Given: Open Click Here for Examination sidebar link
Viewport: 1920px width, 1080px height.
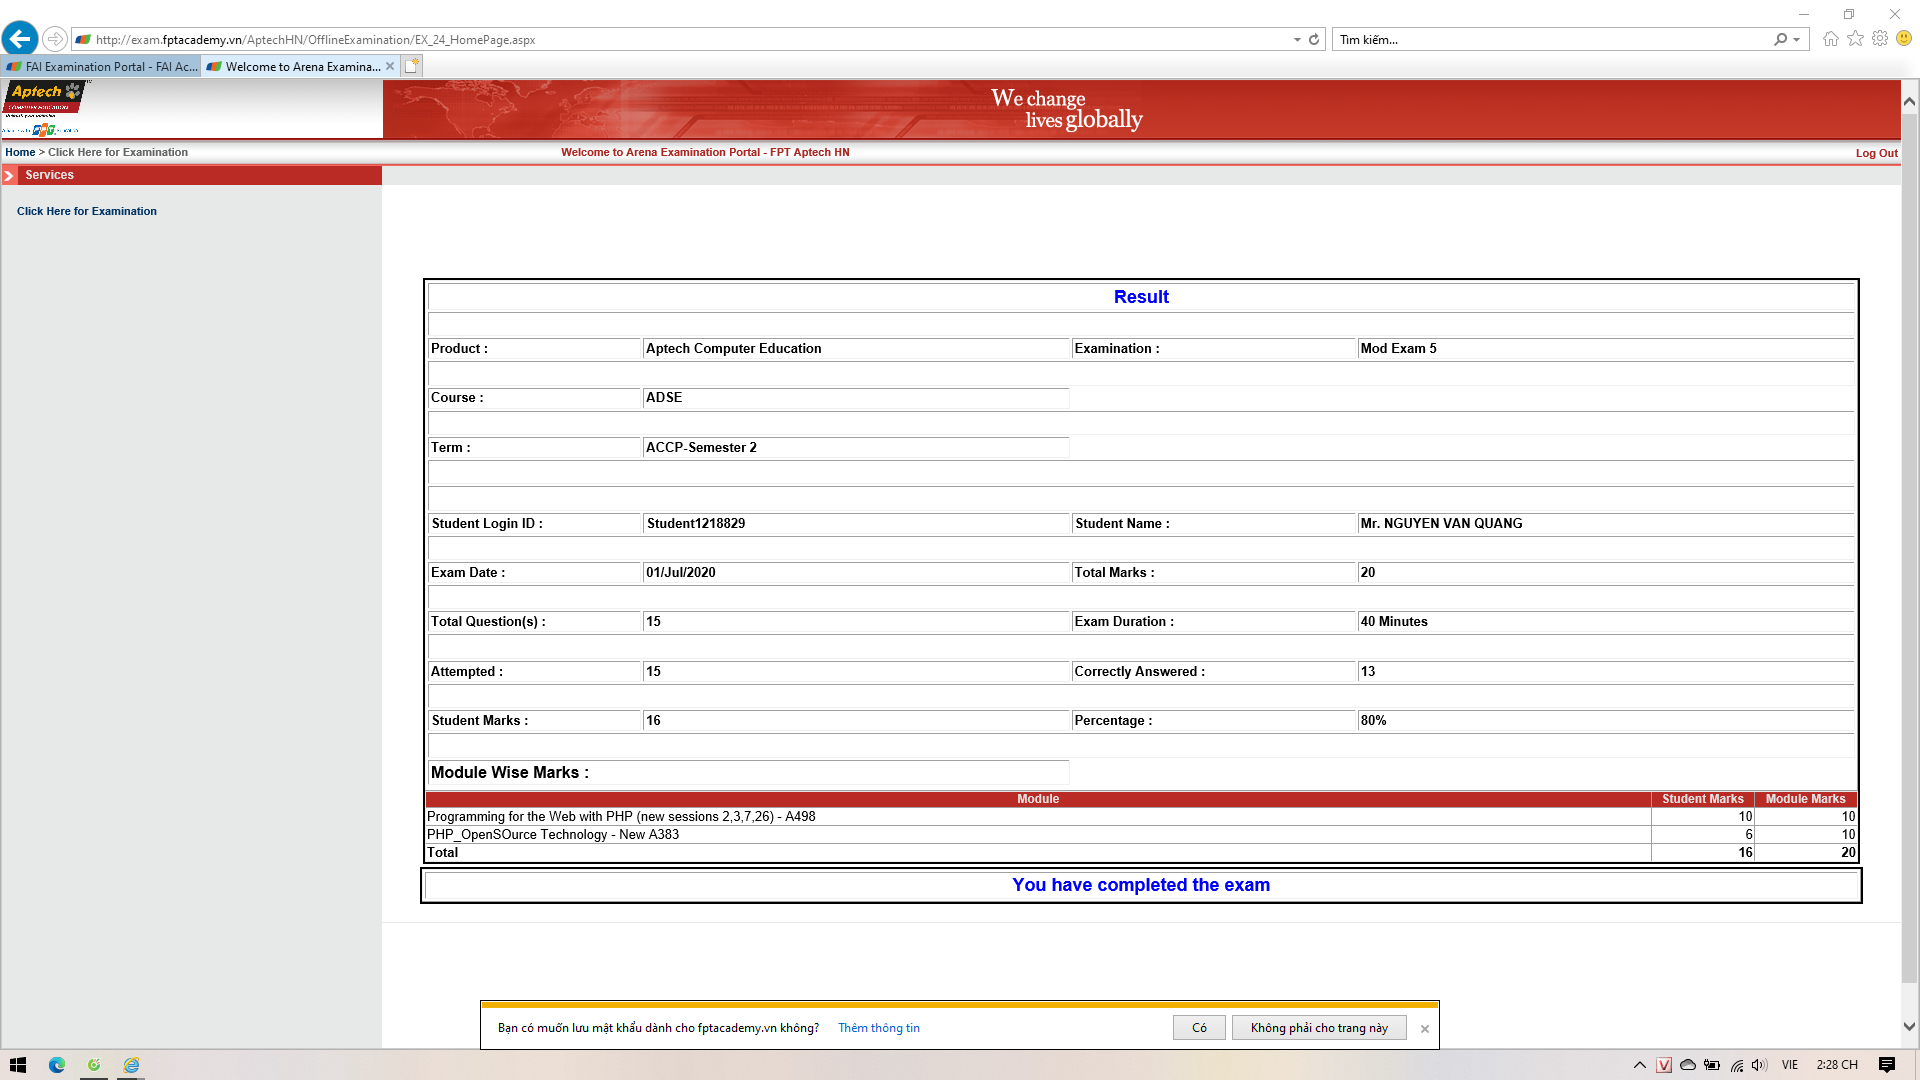Looking at the screenshot, I should (87, 211).
